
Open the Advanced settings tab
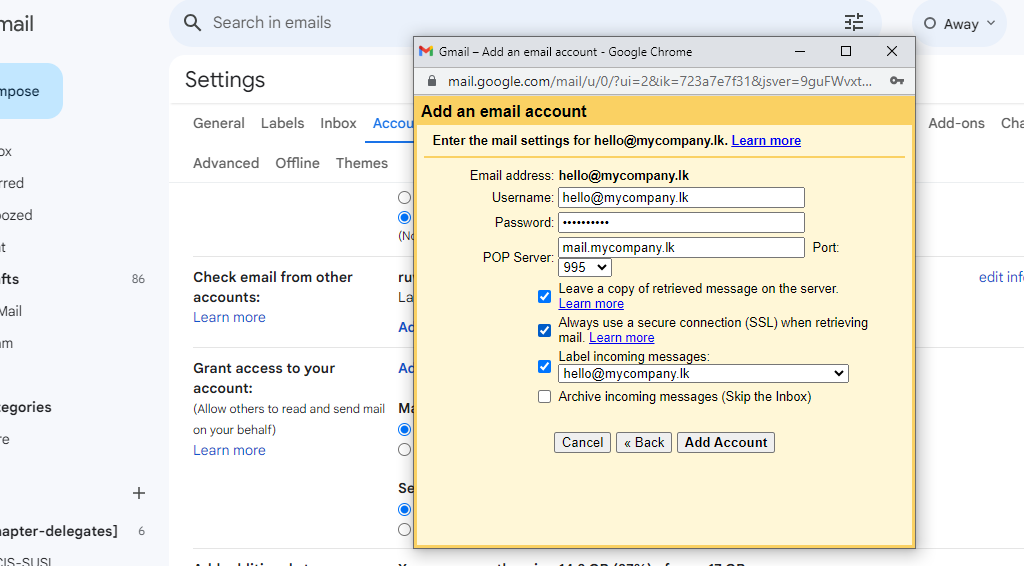click(x=226, y=163)
